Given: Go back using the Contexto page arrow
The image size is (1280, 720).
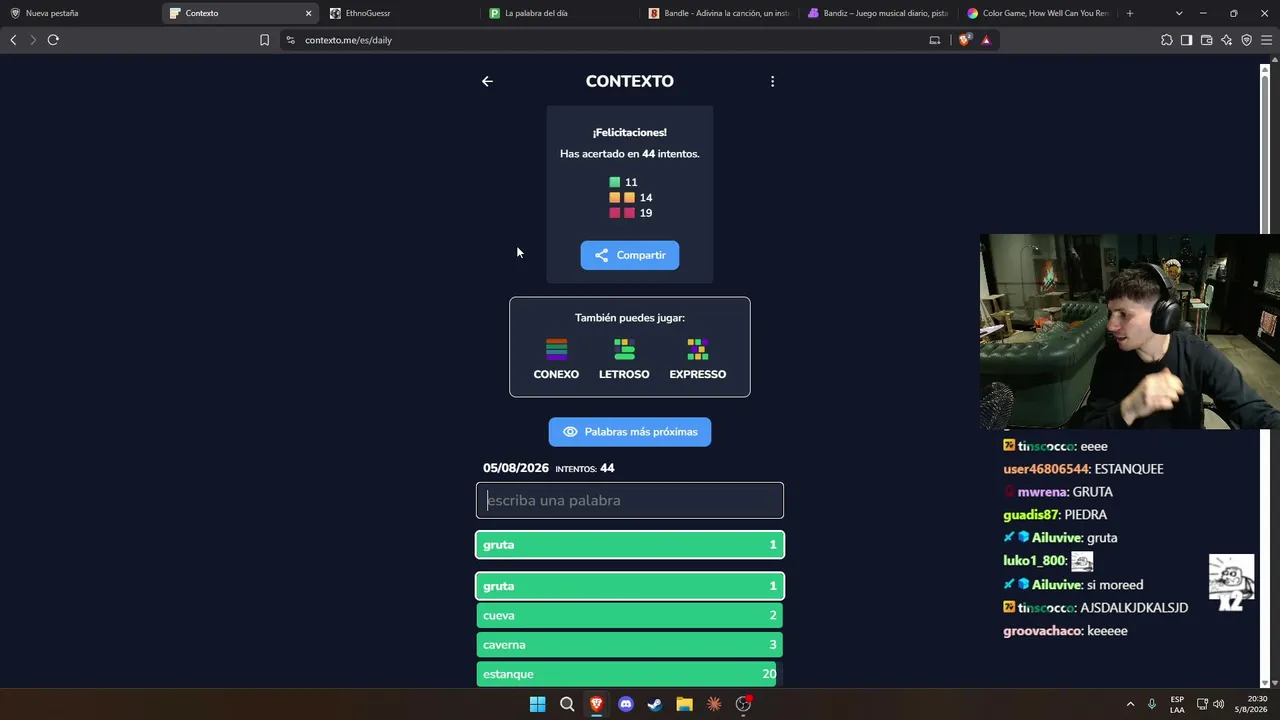Looking at the screenshot, I should point(487,81).
